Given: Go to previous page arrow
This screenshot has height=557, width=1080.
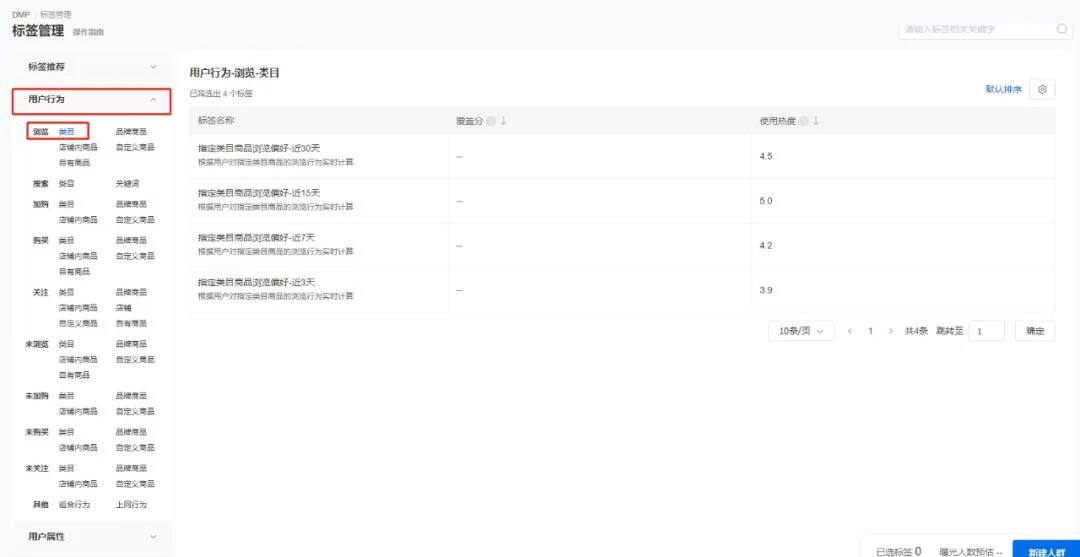Looking at the screenshot, I should pos(850,331).
